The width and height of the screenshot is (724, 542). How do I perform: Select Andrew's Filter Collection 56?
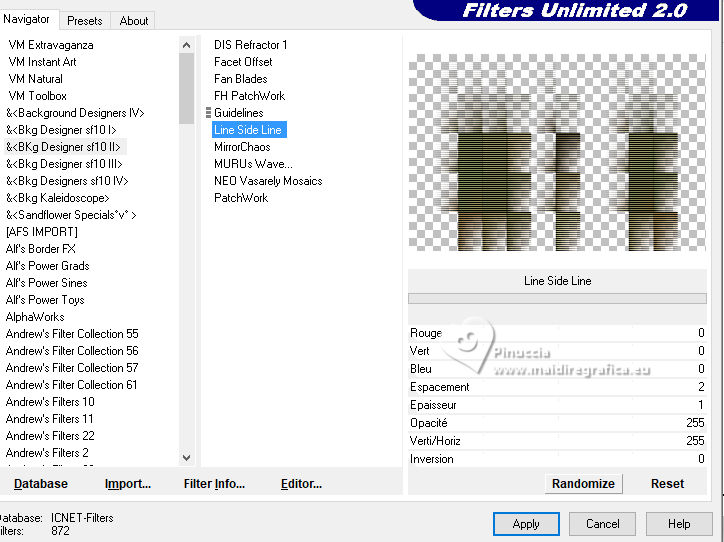pos(72,351)
